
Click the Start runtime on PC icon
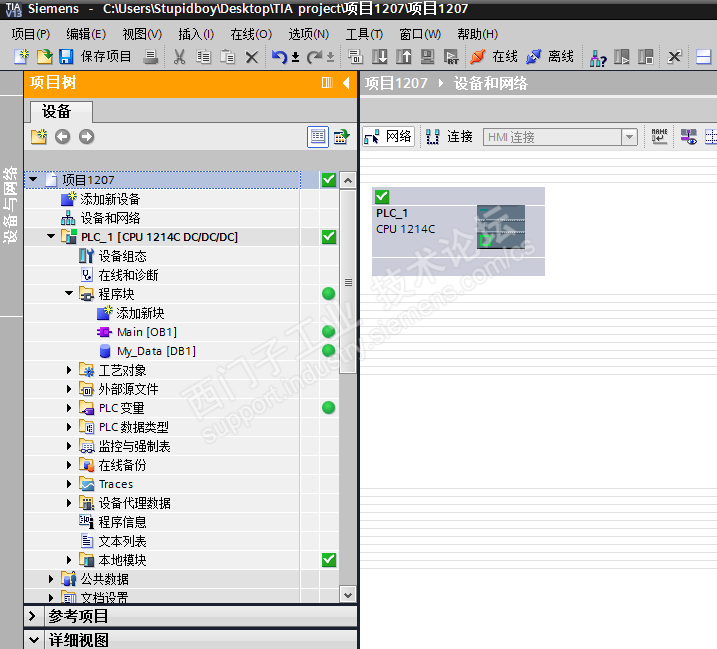tap(451, 57)
